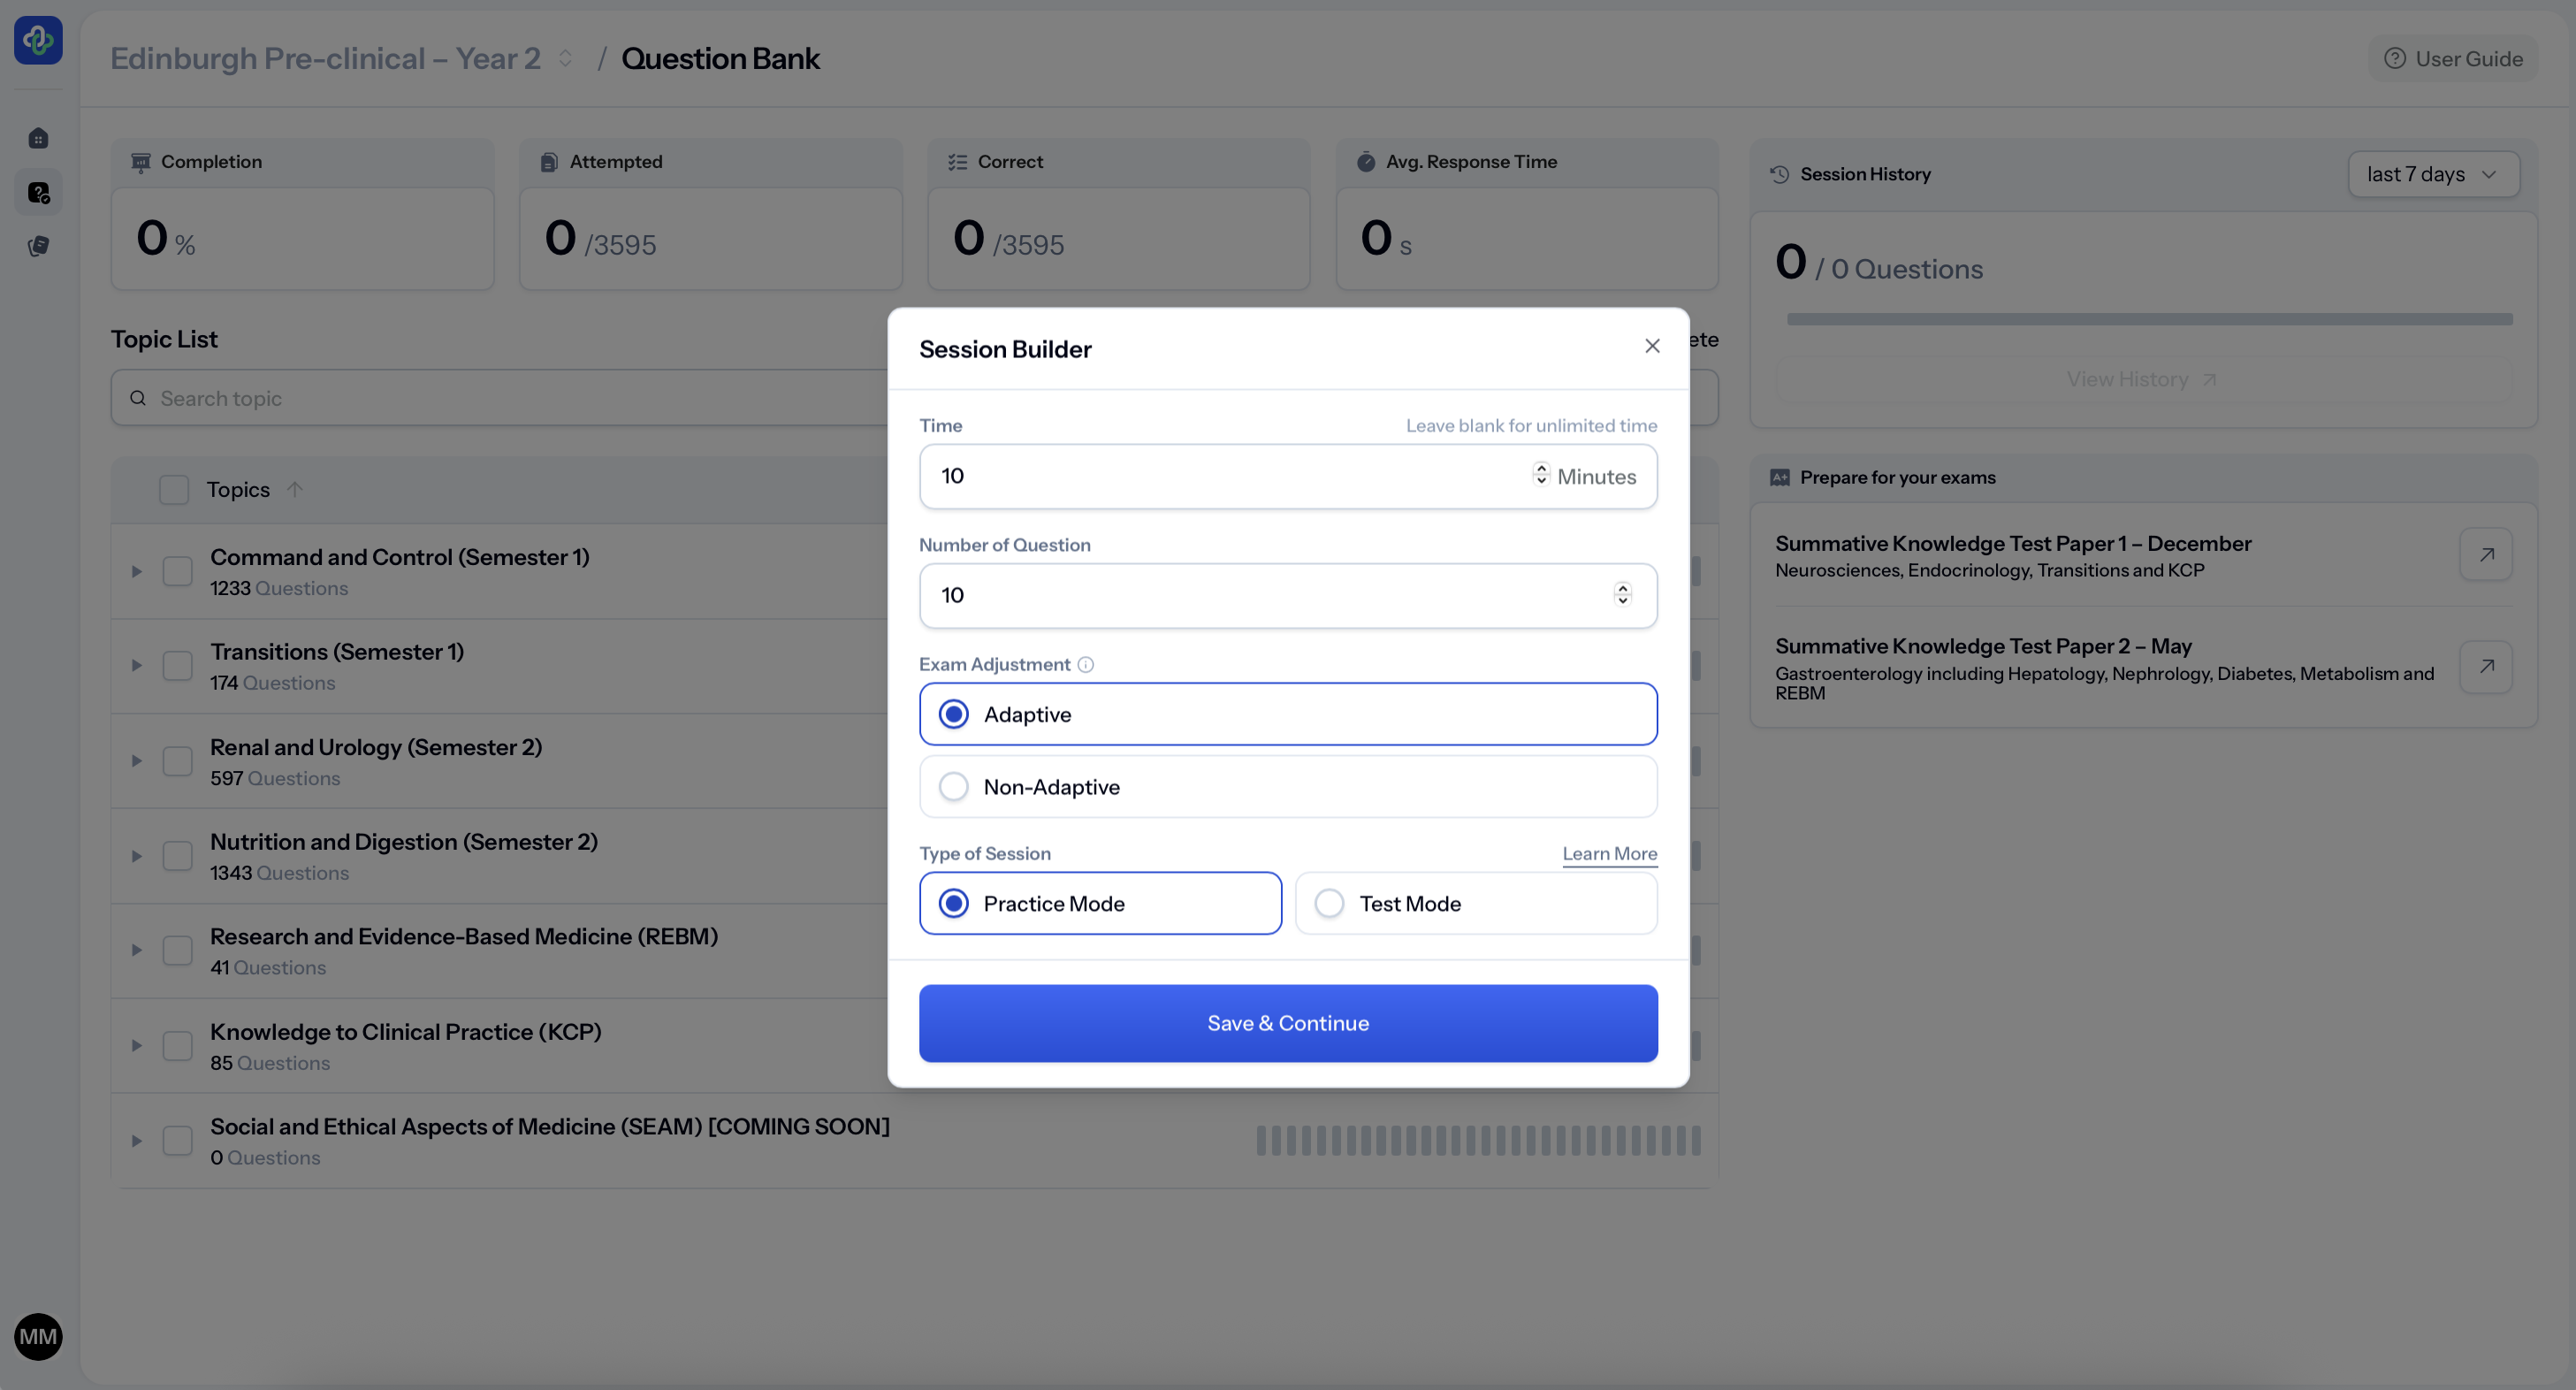Click Save & Continue button
Viewport: 2576px width, 1390px height.
coord(1287,1023)
